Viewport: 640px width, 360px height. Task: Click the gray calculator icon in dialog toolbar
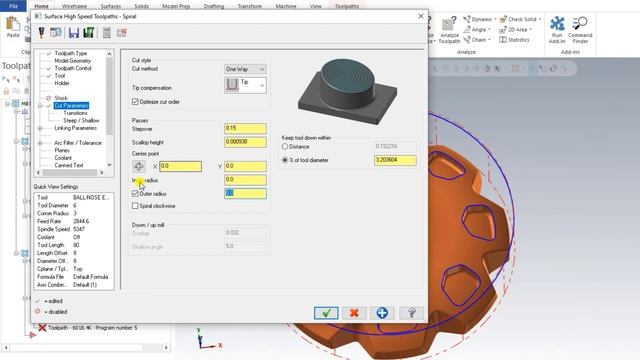pyautogui.click(x=107, y=33)
